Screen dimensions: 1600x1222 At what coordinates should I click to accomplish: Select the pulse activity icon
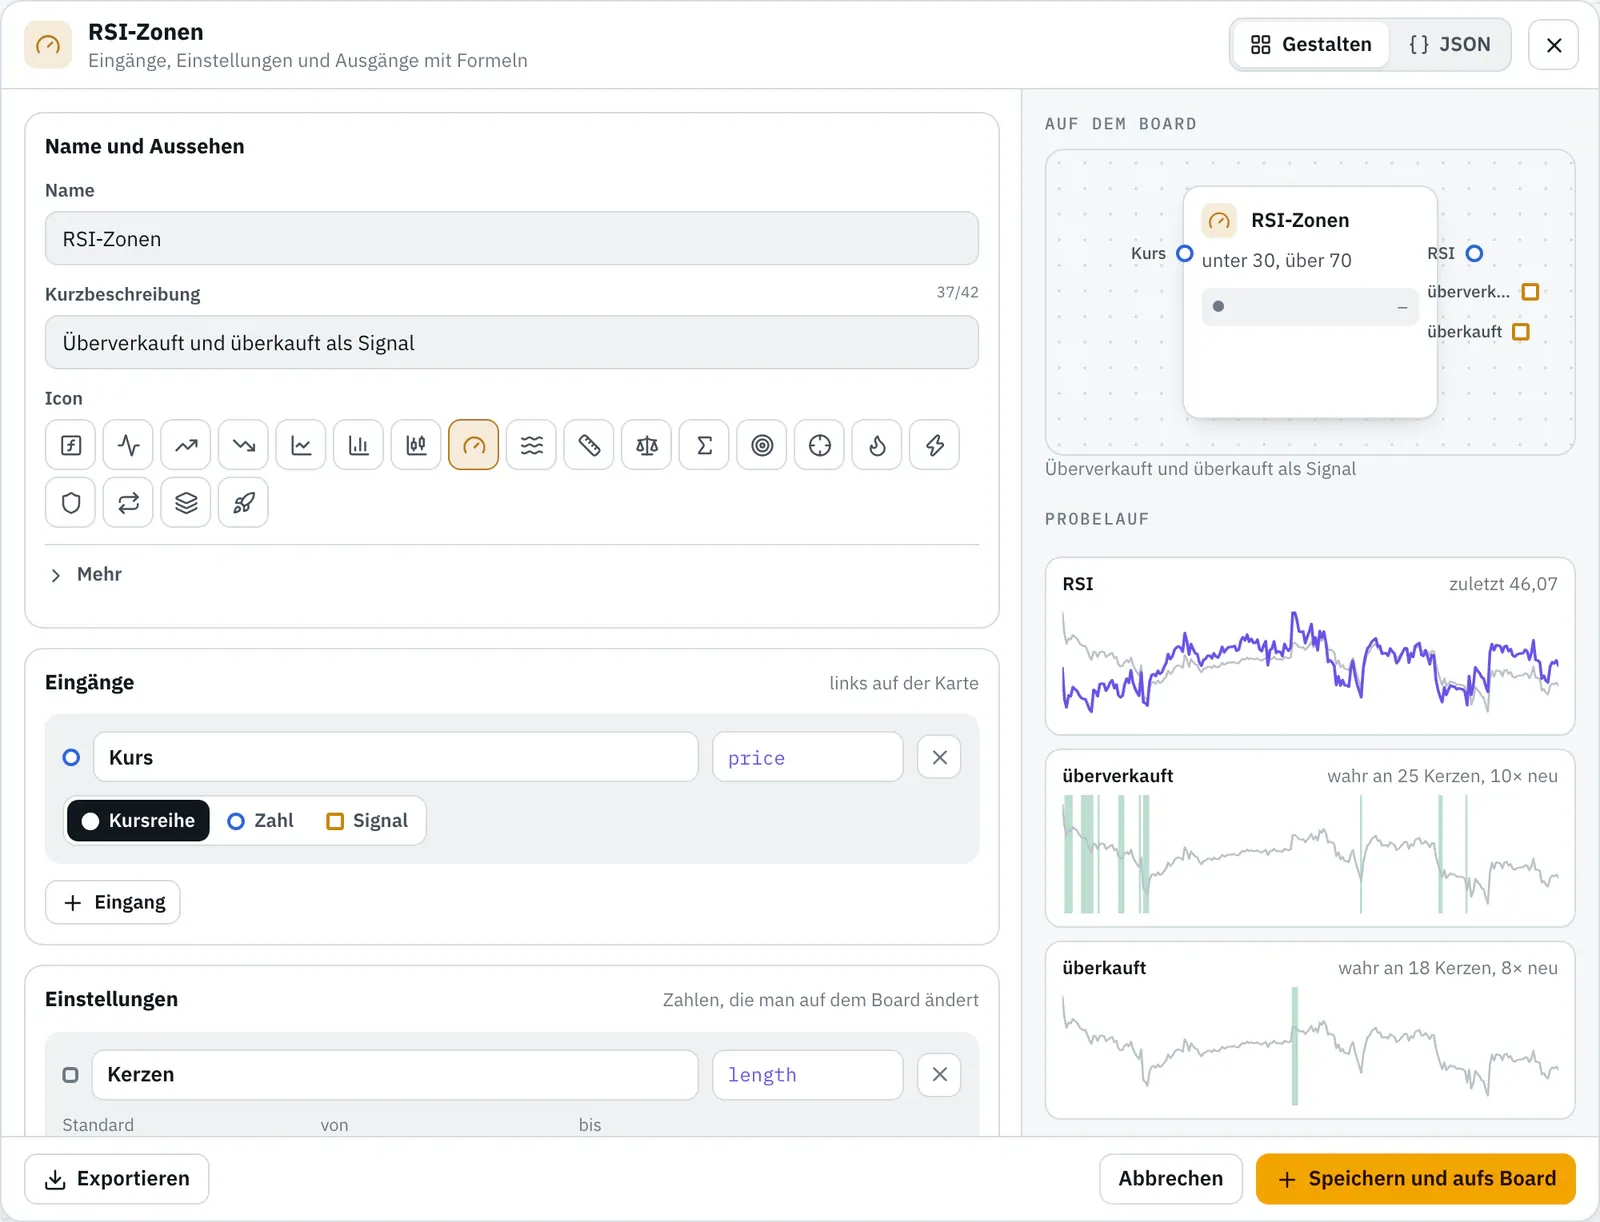point(128,445)
